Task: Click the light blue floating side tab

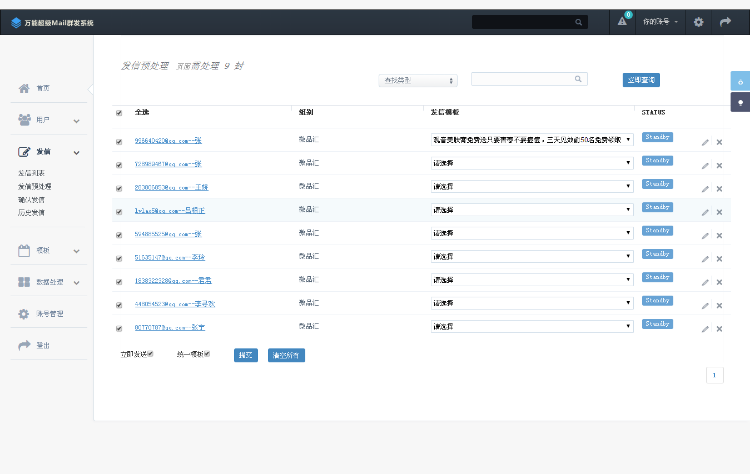Action: tap(740, 81)
